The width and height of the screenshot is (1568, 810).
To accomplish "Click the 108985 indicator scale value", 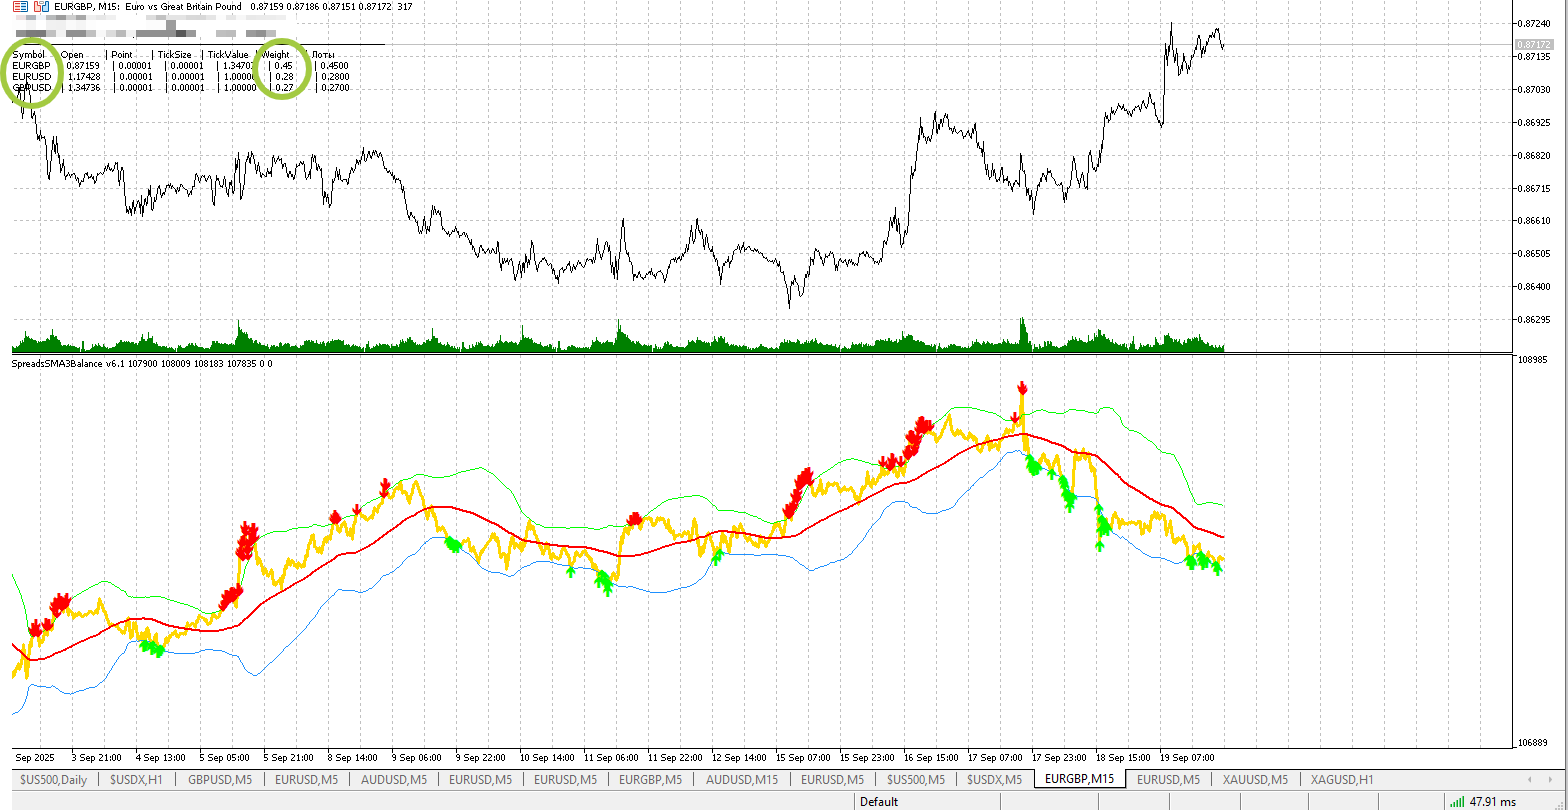I will (1532, 359).
